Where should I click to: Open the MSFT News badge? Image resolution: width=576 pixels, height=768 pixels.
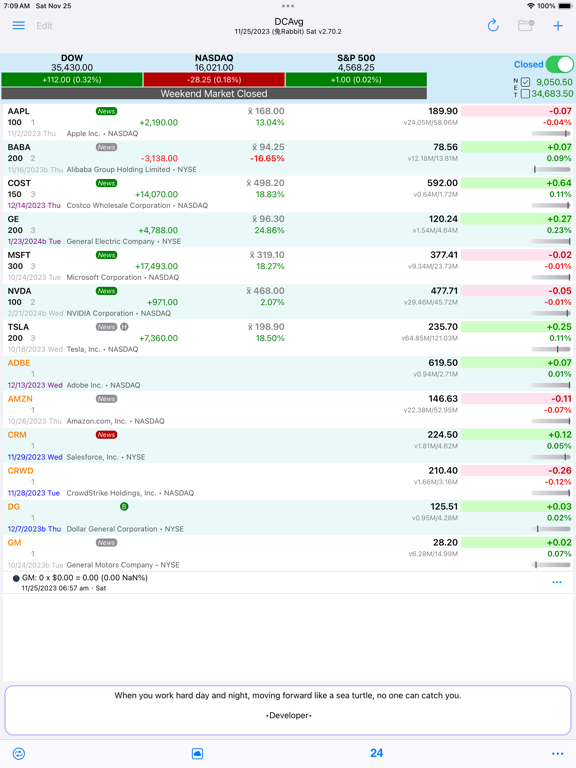point(106,255)
